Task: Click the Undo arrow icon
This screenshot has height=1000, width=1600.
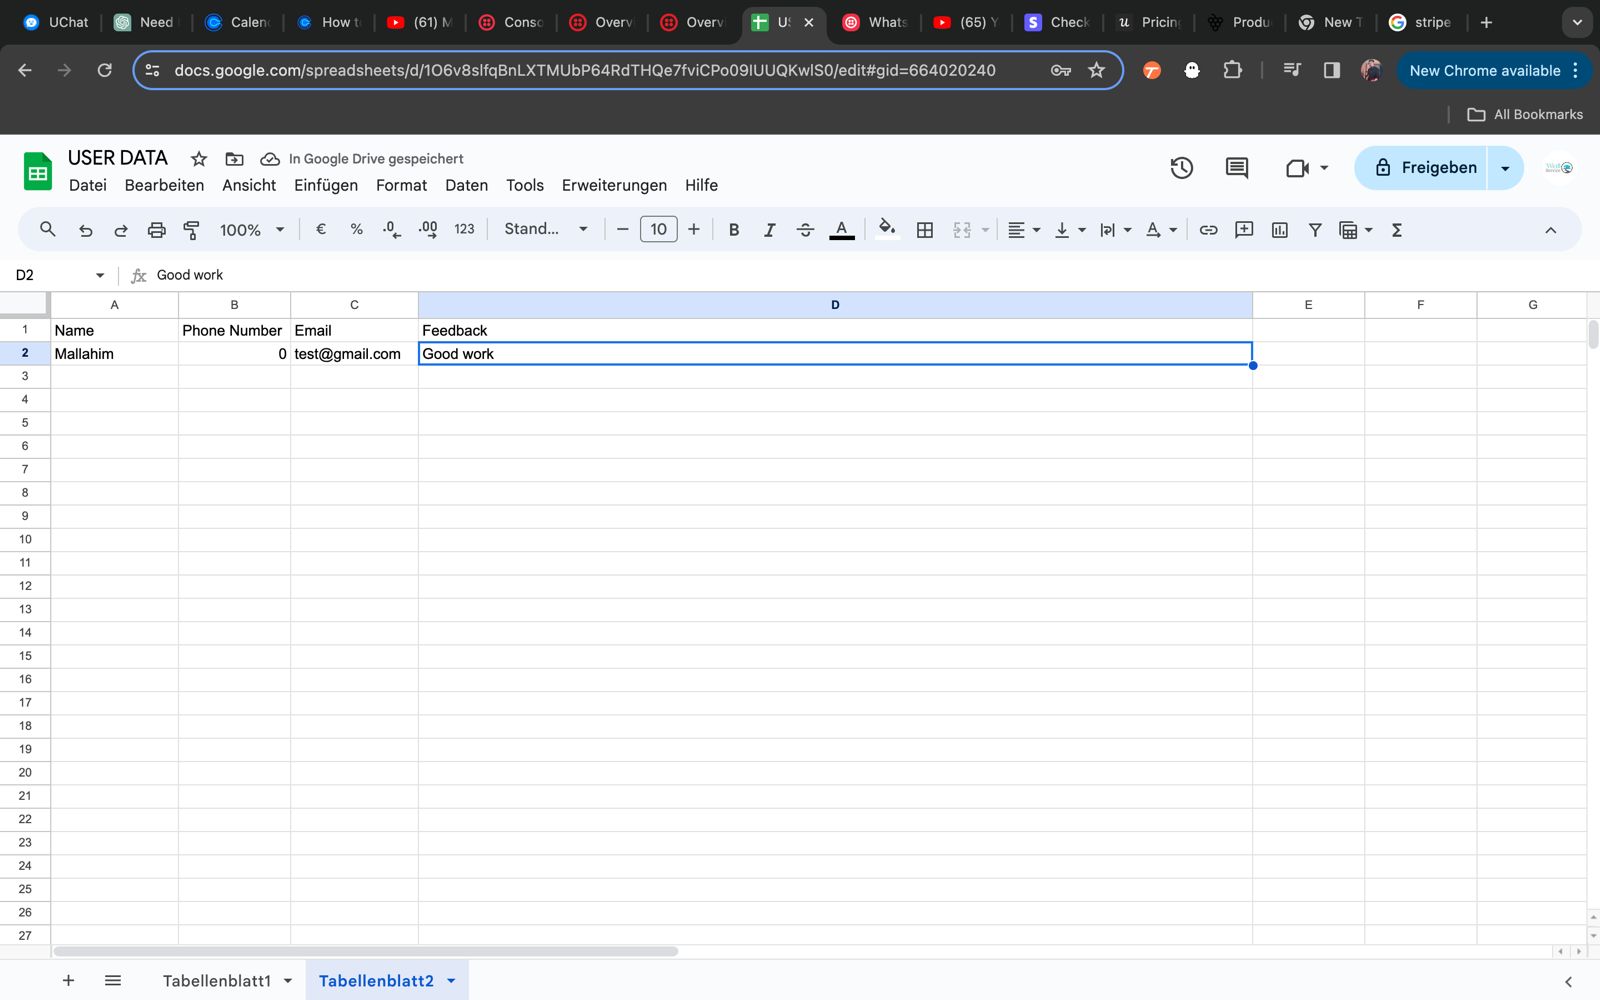Action: pos(86,230)
